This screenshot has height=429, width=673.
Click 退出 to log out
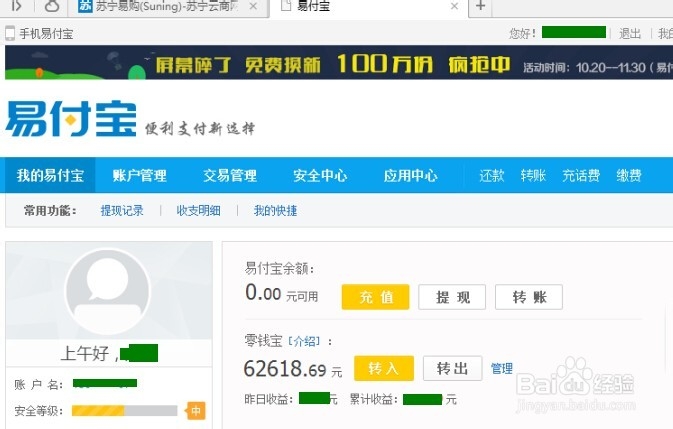point(630,33)
